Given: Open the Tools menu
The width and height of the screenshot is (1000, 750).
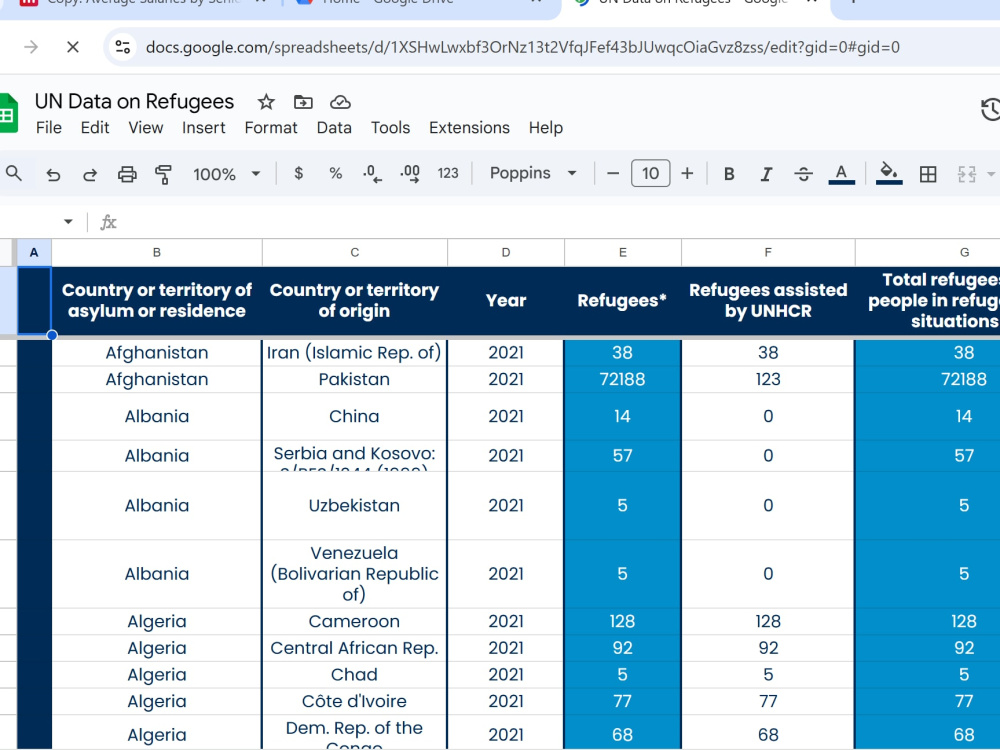Looking at the screenshot, I should [390, 128].
